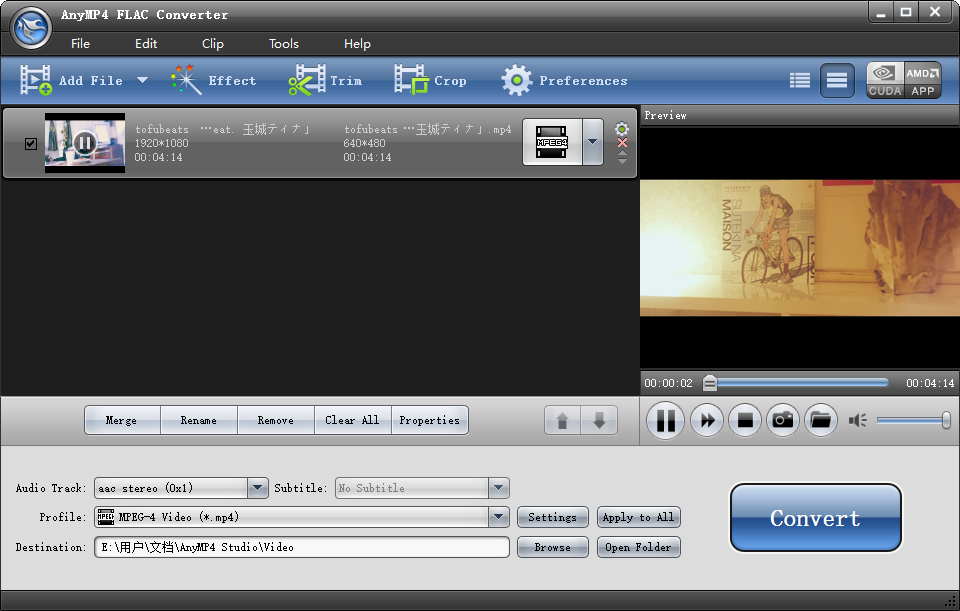Toggle AMD APP acceleration
The image size is (960, 611).
(x=923, y=81)
